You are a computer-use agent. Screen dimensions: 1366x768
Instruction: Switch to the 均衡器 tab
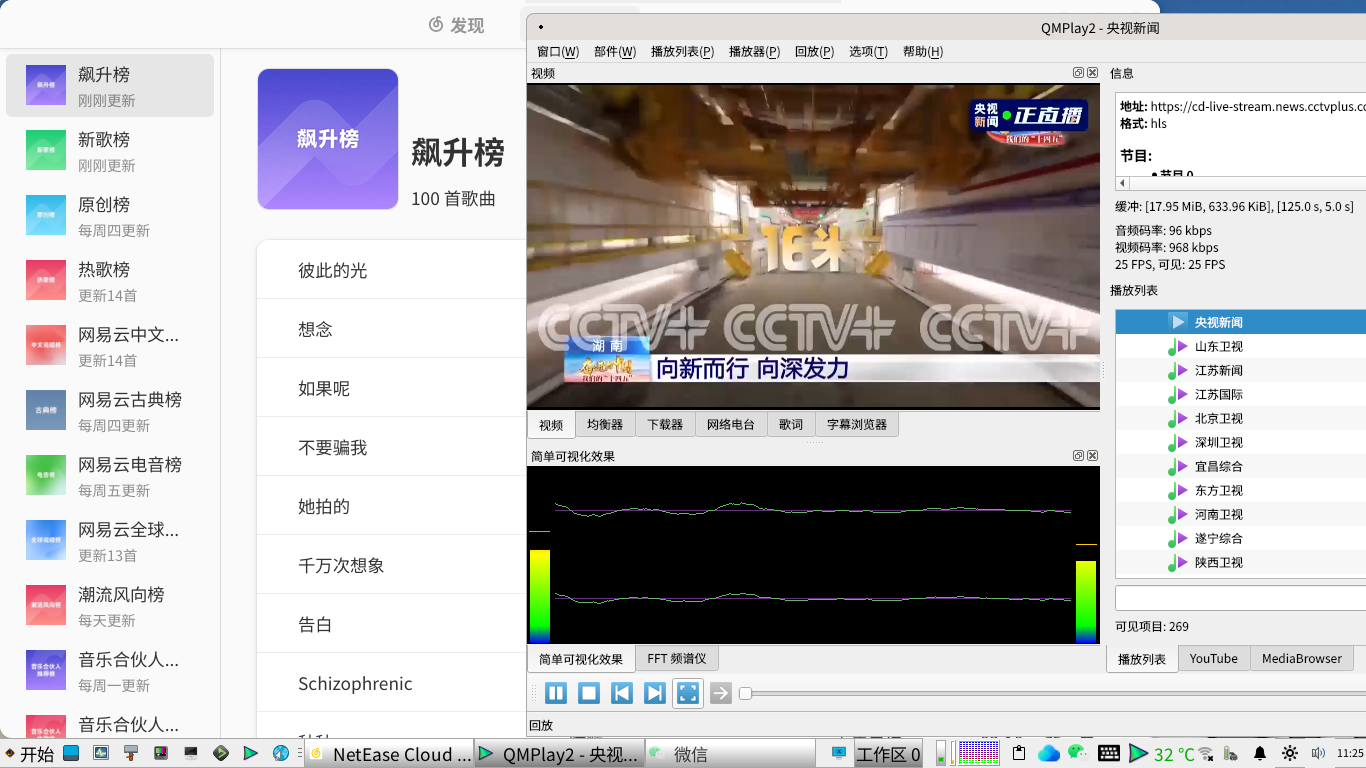coord(605,425)
